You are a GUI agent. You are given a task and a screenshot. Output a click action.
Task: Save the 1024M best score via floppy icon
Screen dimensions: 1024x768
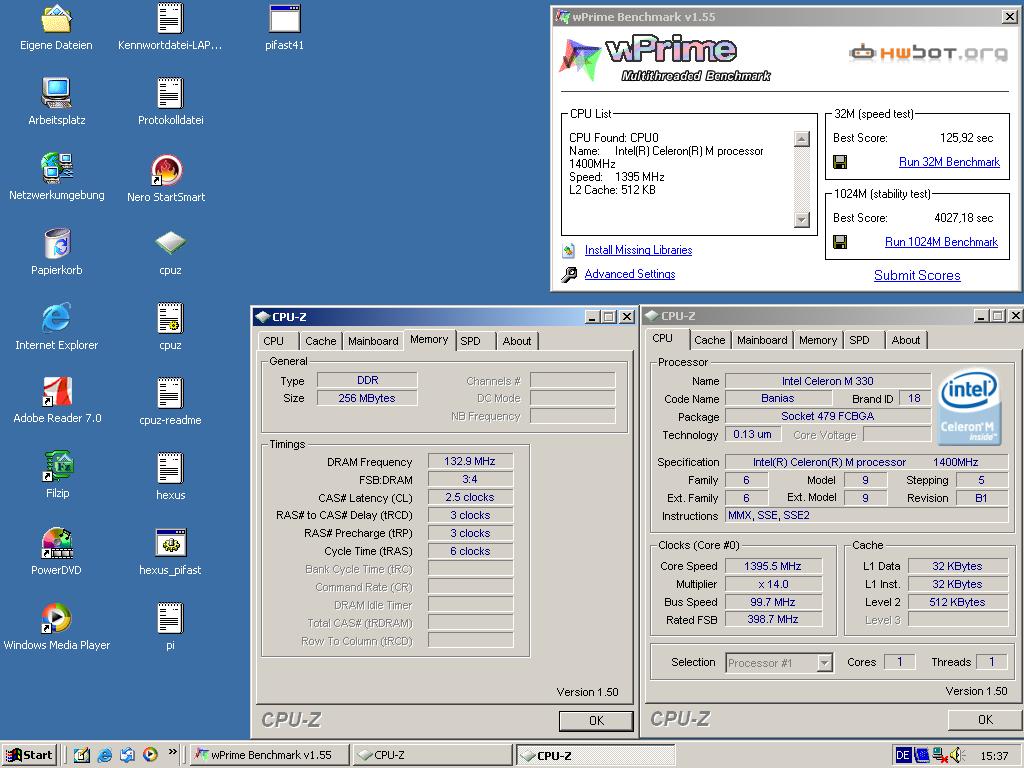(840, 242)
